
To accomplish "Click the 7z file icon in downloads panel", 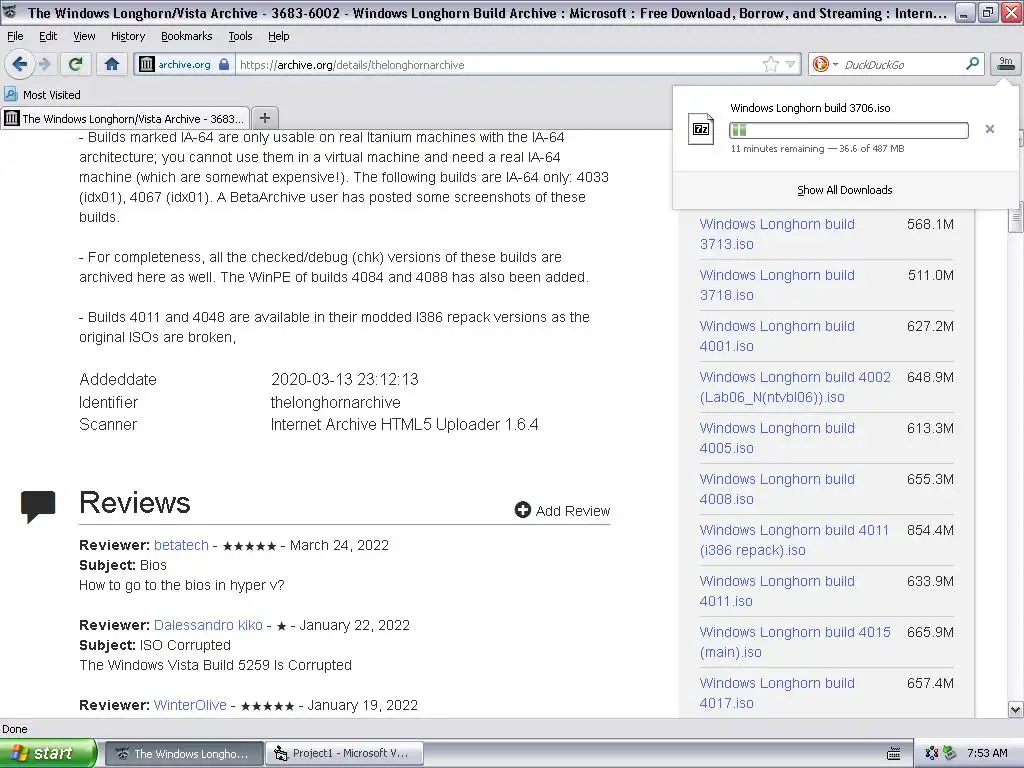I will (x=701, y=129).
